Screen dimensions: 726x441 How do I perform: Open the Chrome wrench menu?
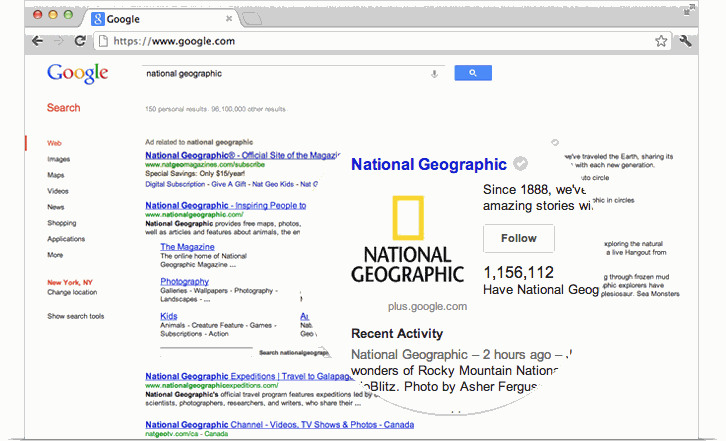tap(685, 41)
